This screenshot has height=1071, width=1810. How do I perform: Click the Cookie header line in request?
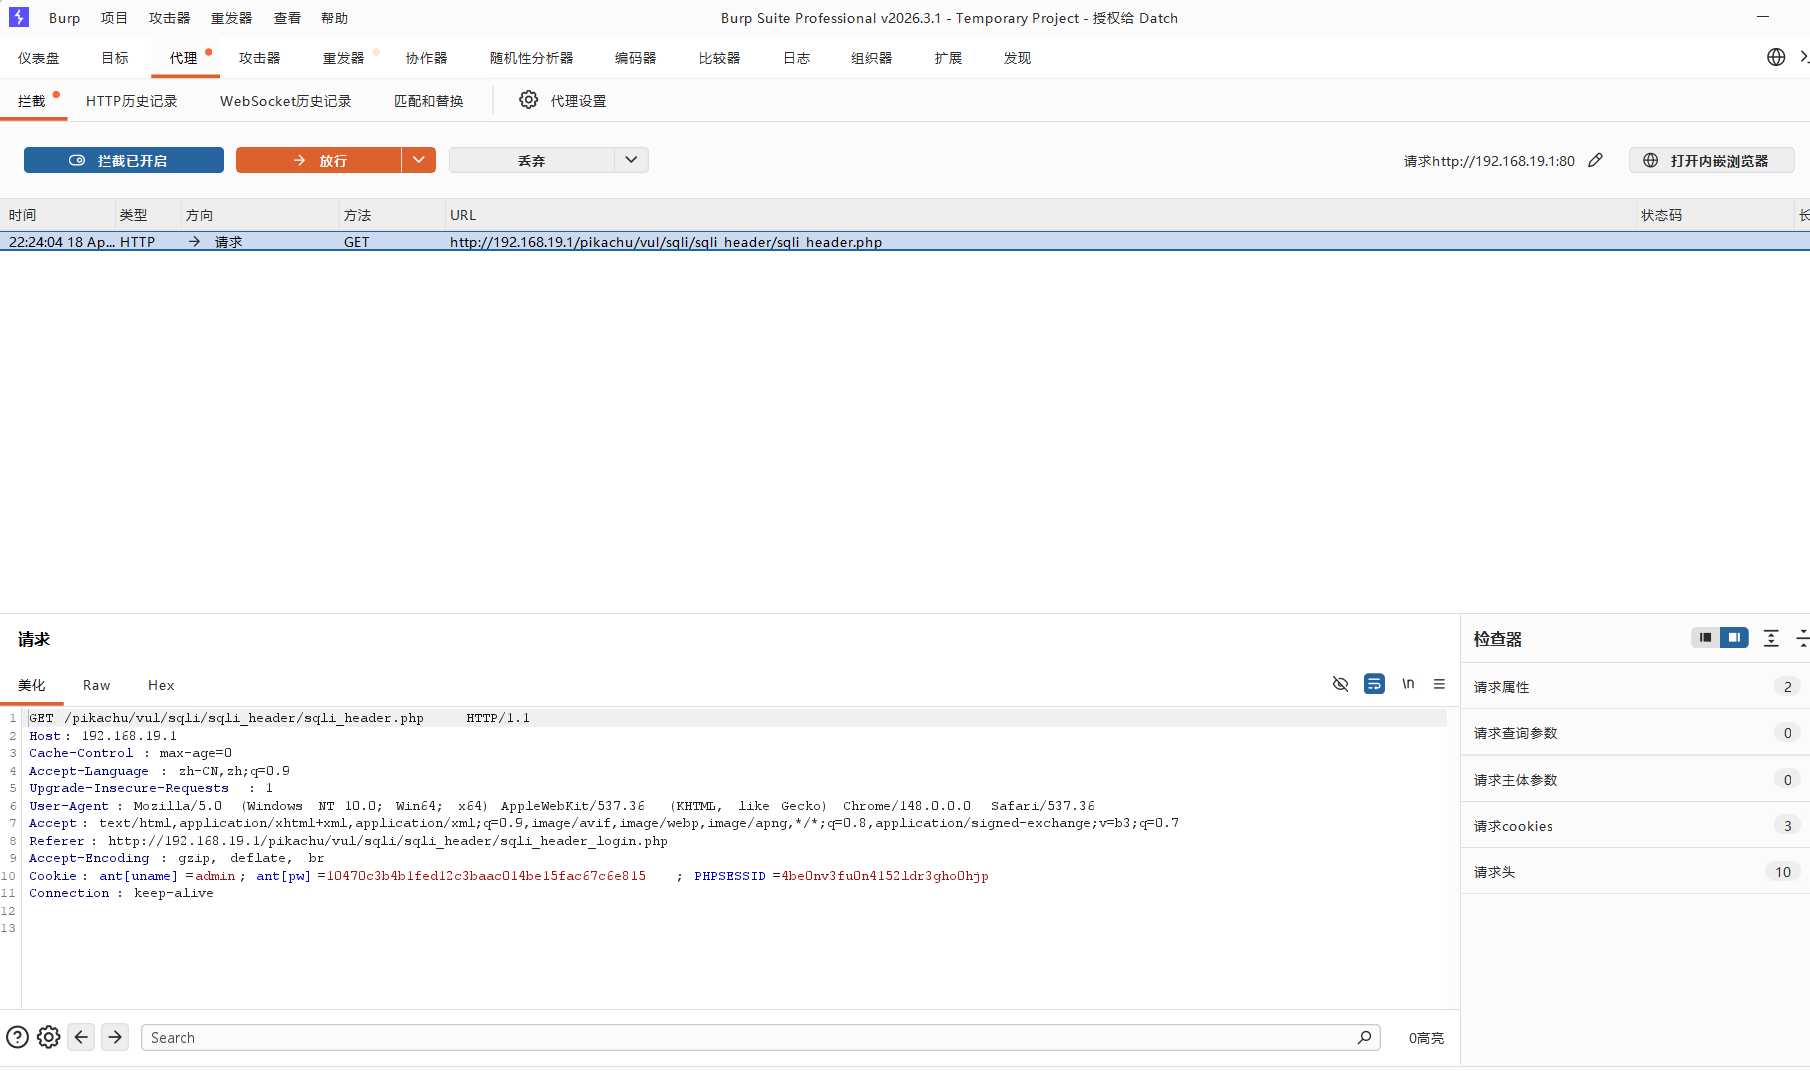[508, 876]
